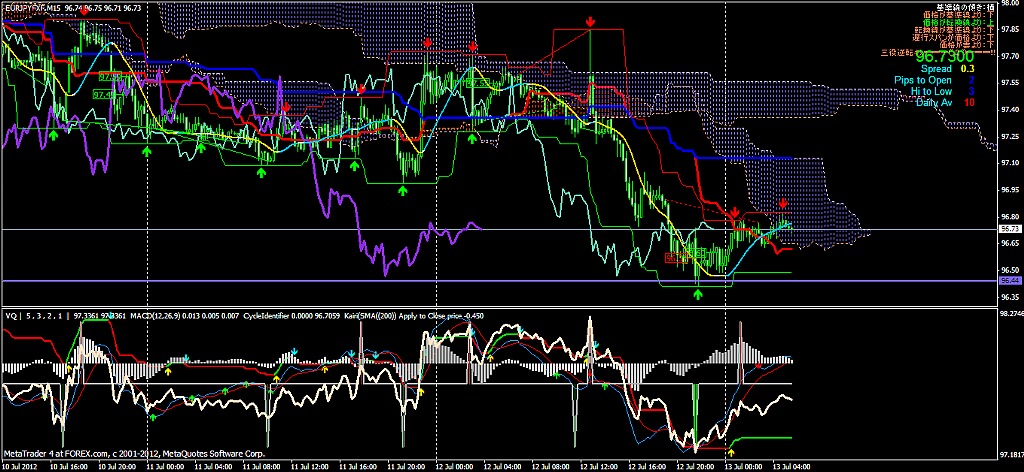The height and width of the screenshot is (472, 1024).
Task: Select the current price tag 96.73 on axis
Action: point(1009,229)
